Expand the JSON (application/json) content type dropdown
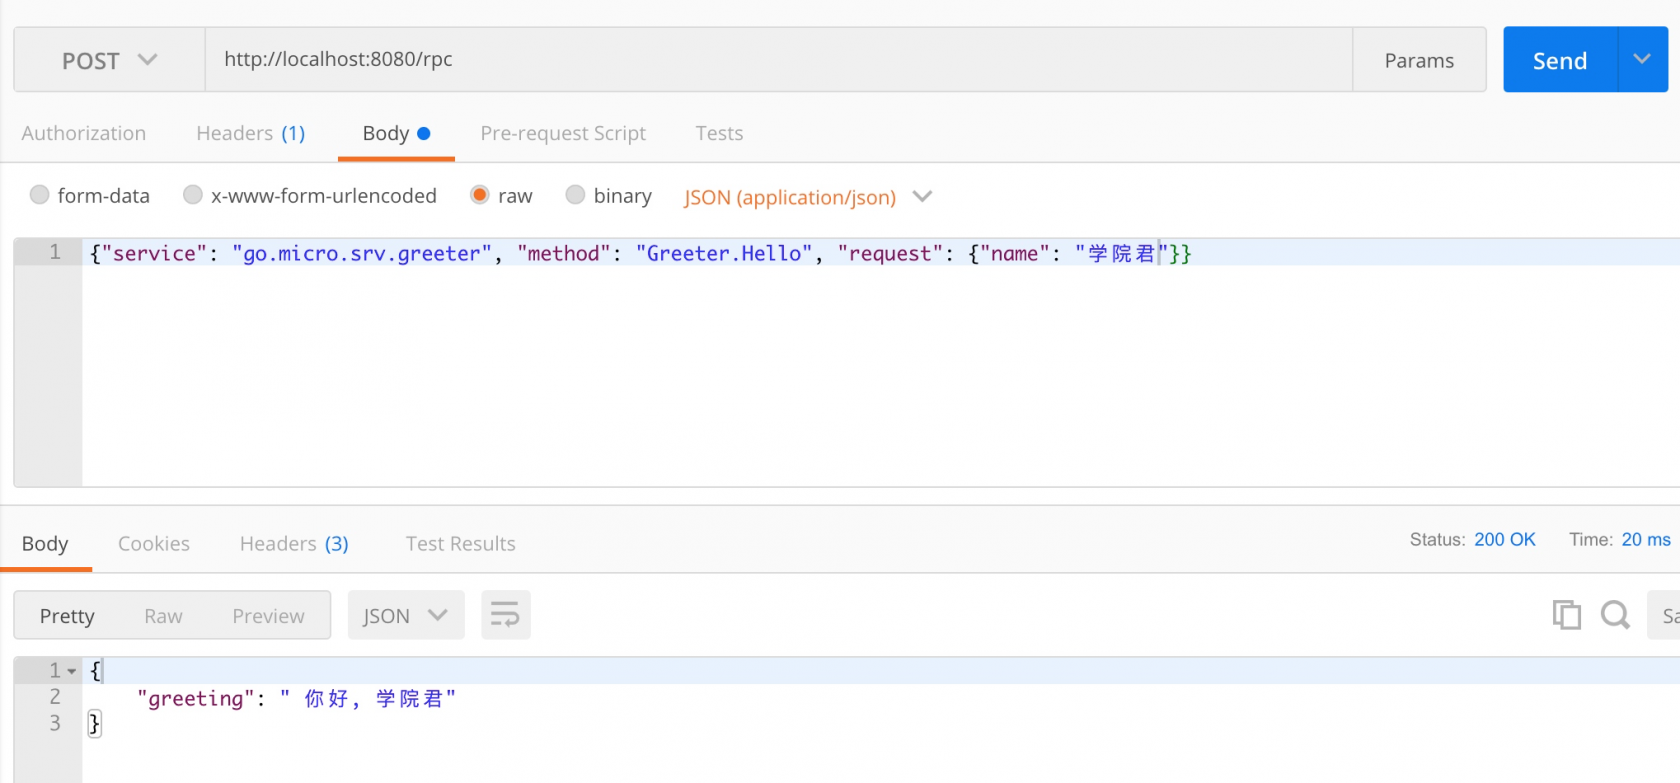The height and width of the screenshot is (783, 1680). [808, 197]
